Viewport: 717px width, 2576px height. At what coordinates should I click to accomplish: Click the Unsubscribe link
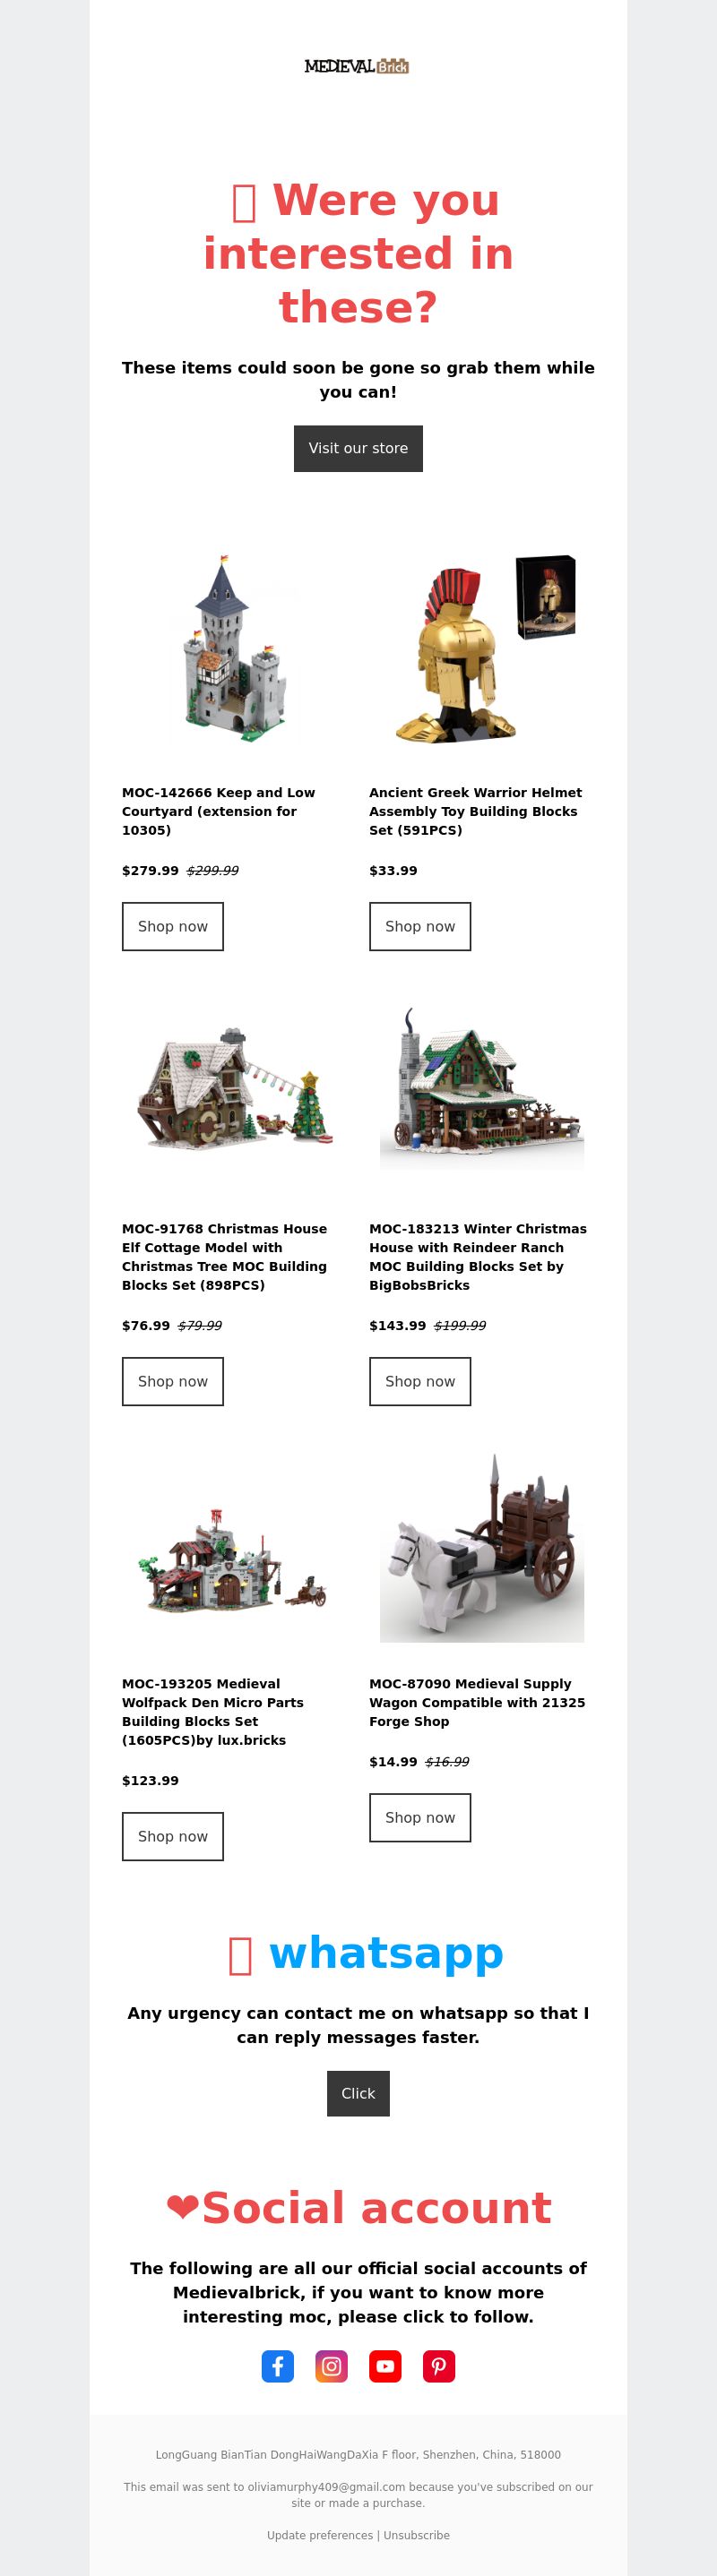coord(416,2535)
